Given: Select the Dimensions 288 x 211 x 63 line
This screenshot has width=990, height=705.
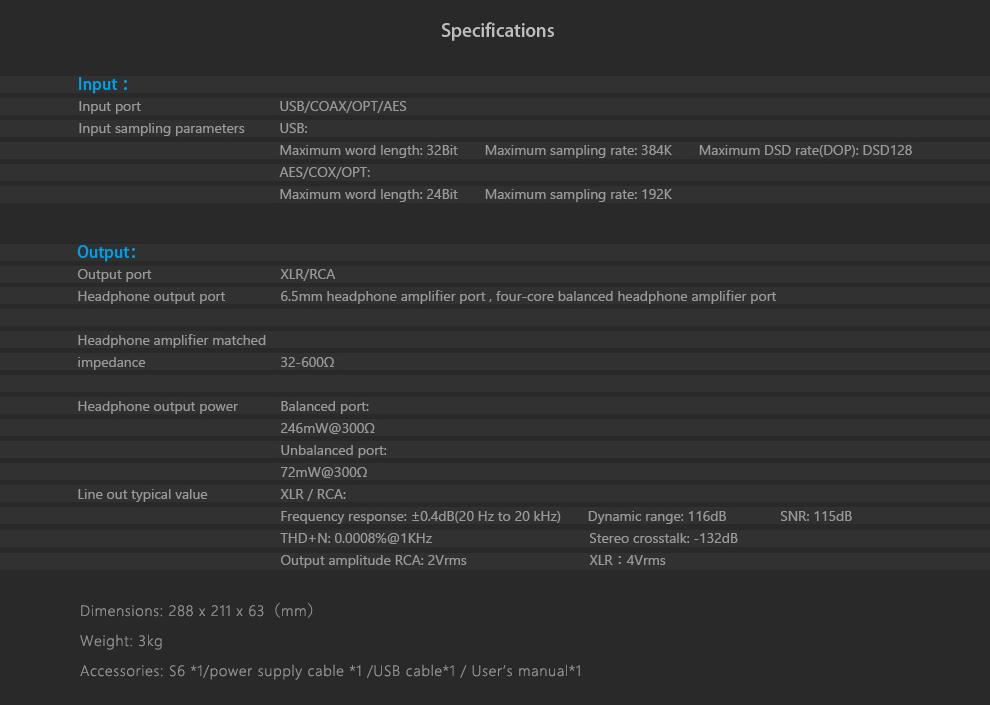Looking at the screenshot, I should [x=196, y=610].
